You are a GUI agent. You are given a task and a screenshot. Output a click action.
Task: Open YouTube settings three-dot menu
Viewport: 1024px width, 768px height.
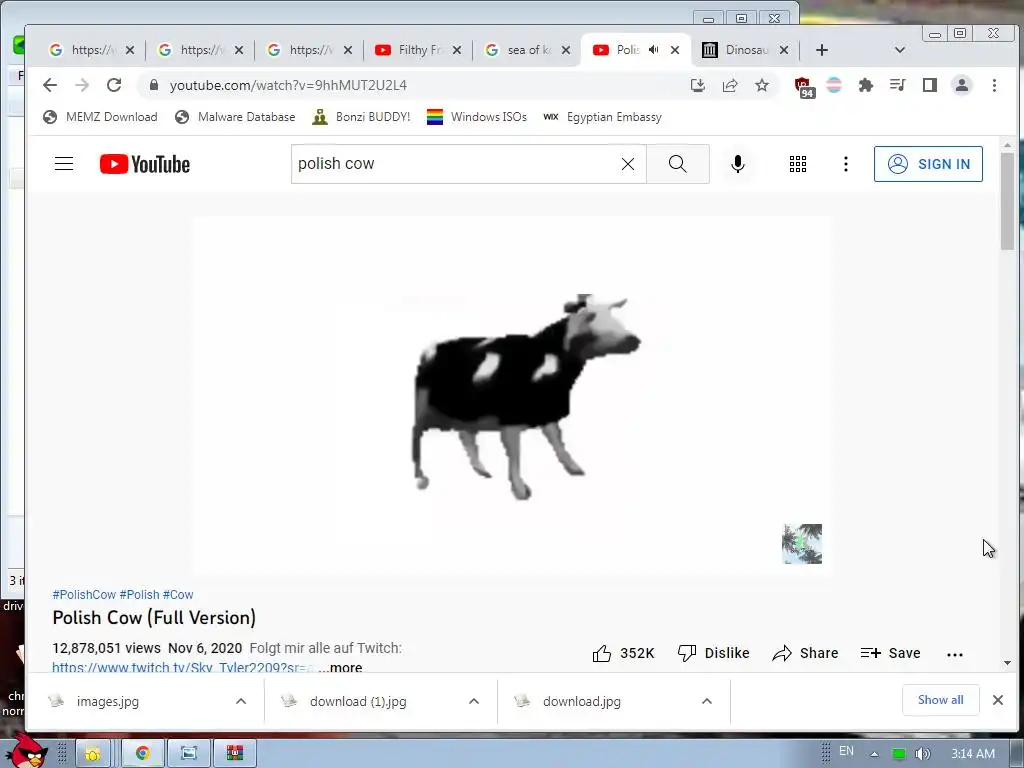coord(846,164)
